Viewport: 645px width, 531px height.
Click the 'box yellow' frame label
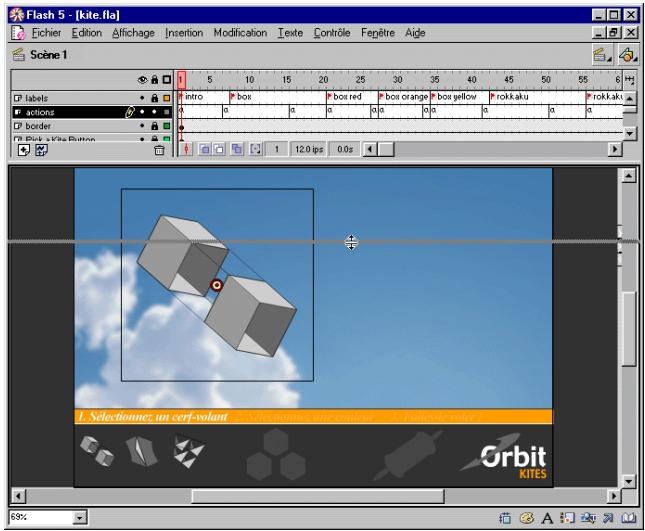pos(457,97)
